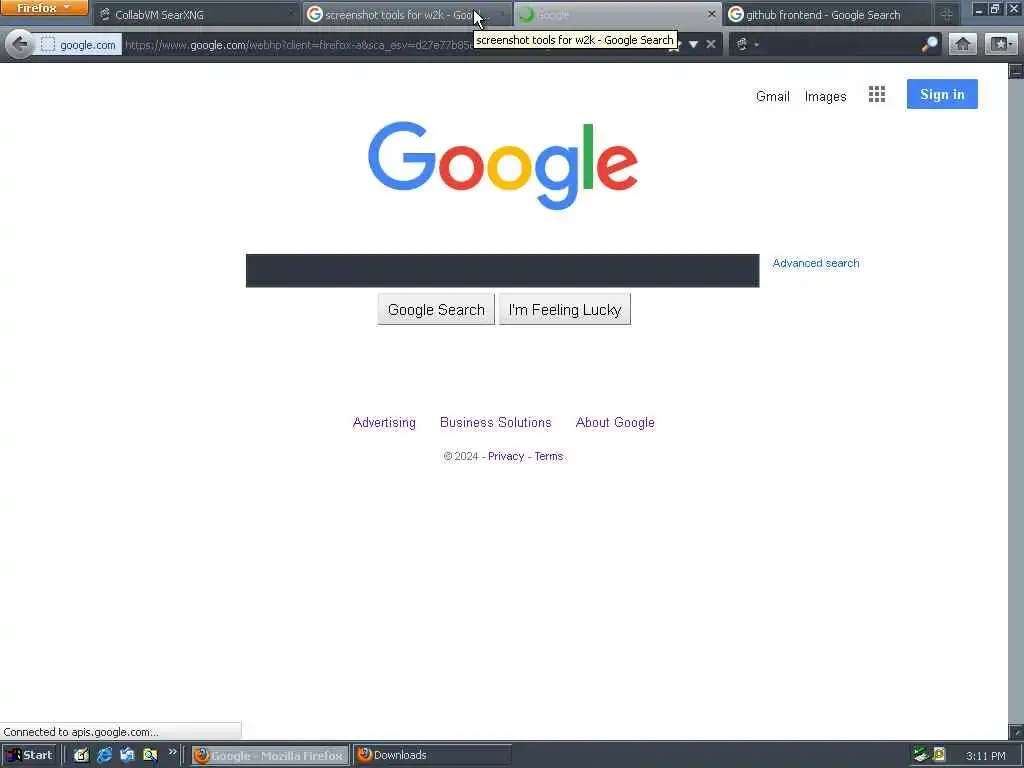
Task: Open Gmail link
Action: point(773,96)
